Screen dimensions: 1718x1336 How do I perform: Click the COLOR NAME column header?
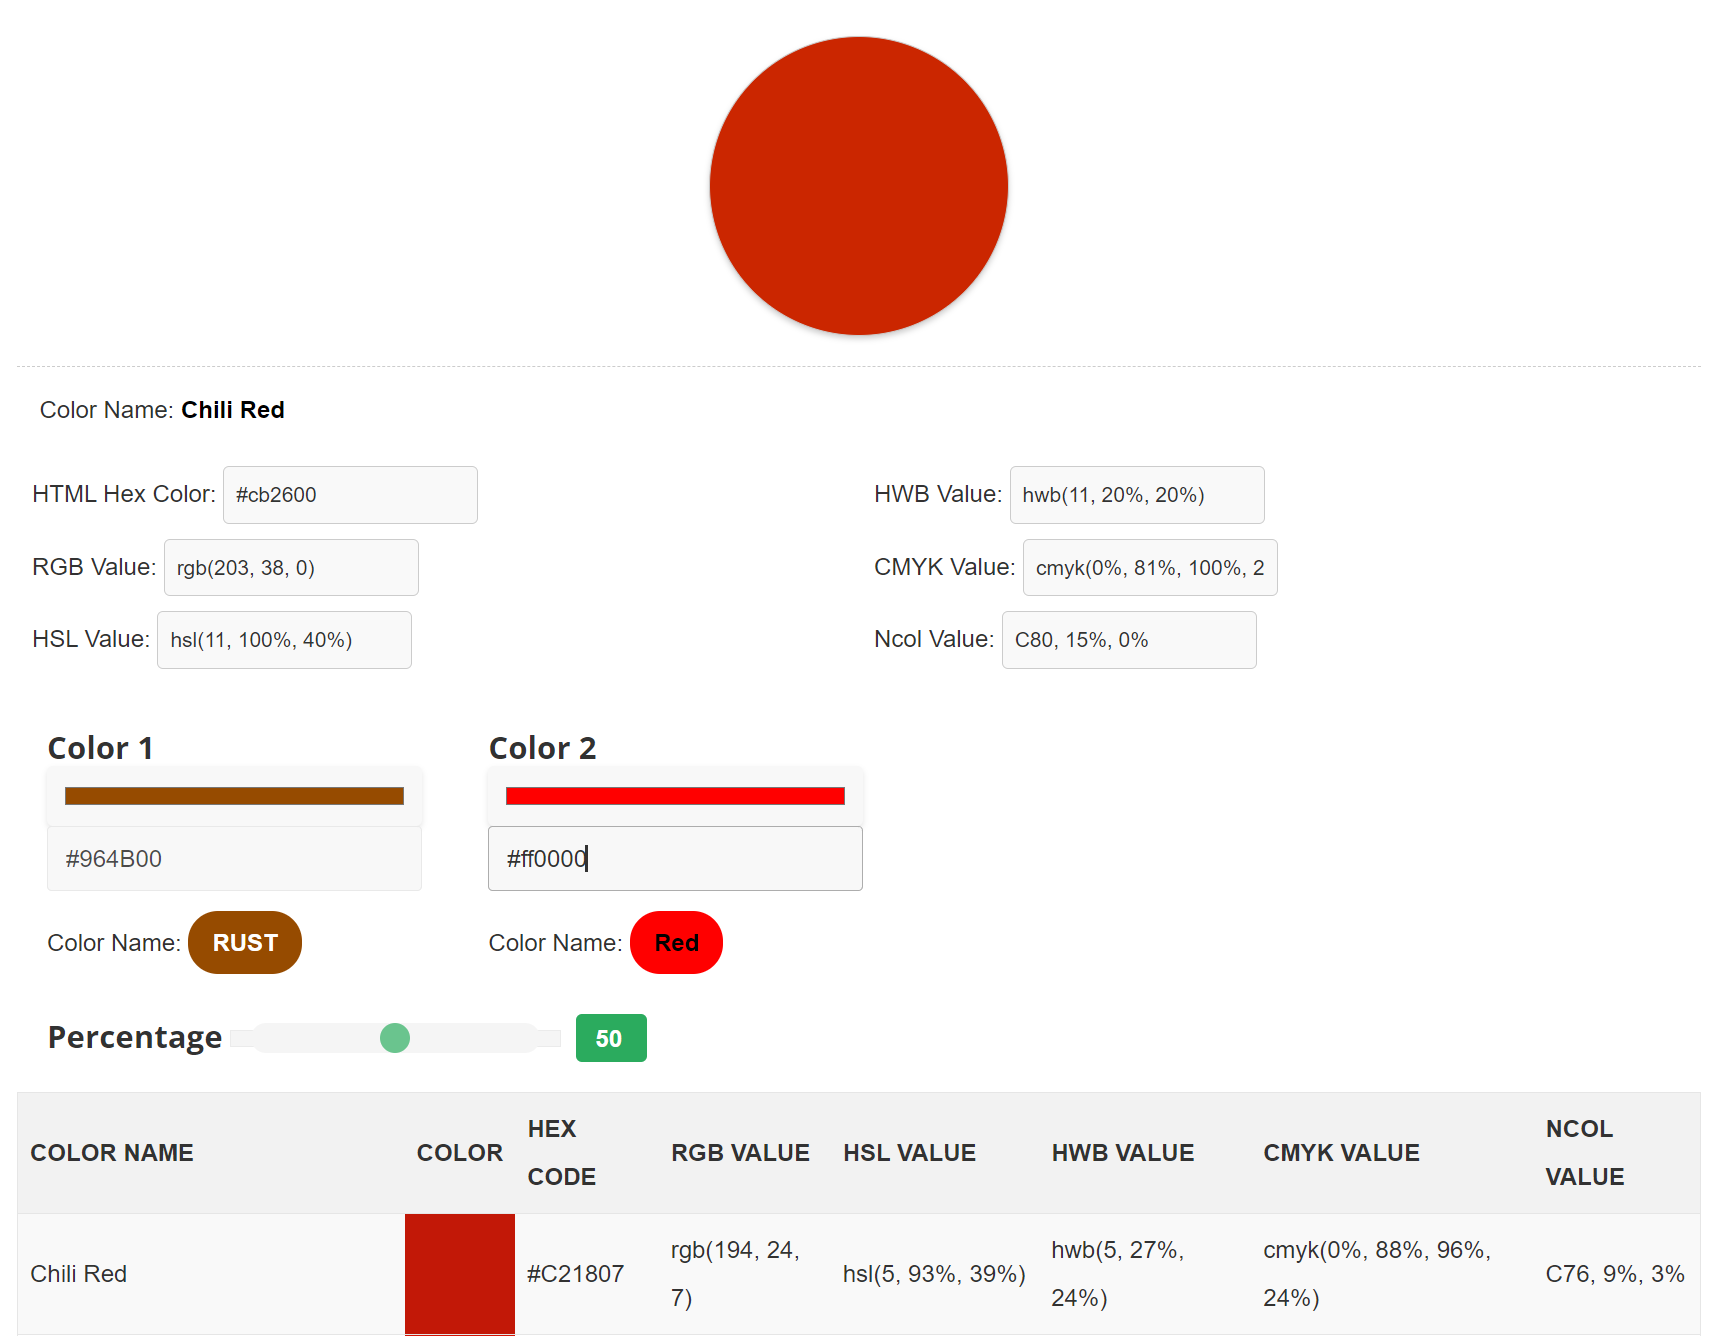112,1153
